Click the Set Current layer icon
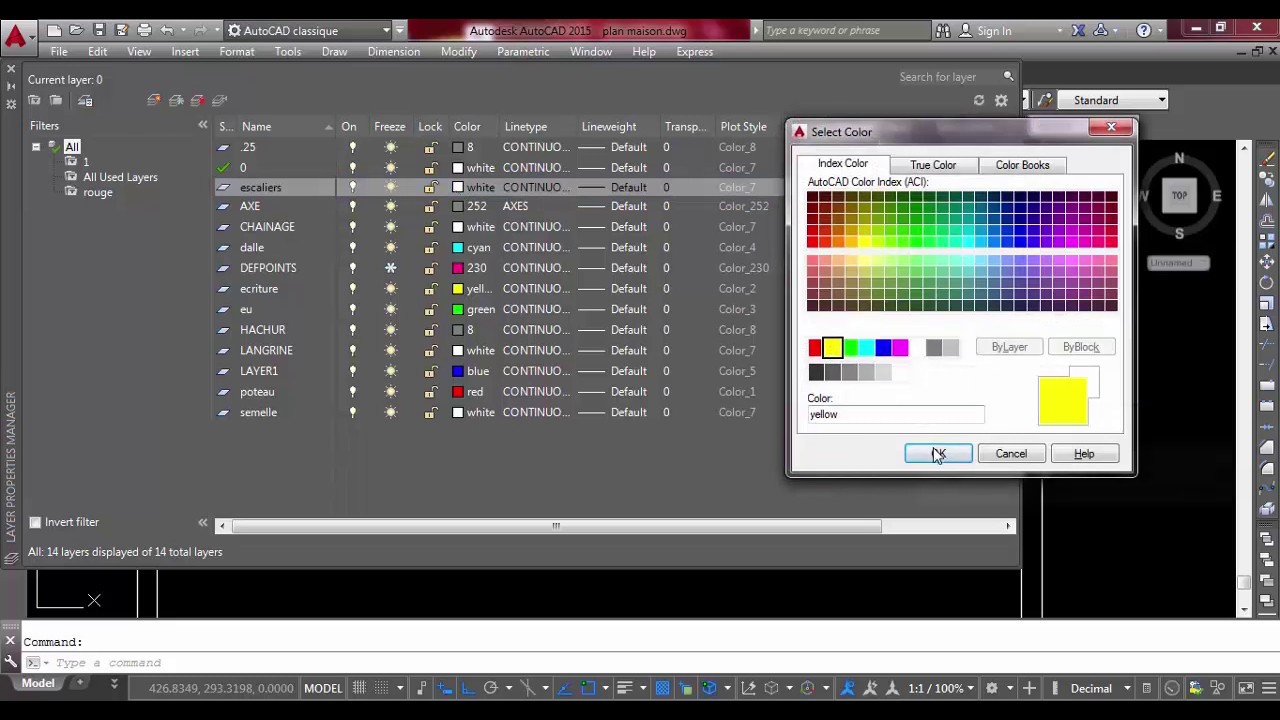The image size is (1280, 720). click(x=220, y=100)
